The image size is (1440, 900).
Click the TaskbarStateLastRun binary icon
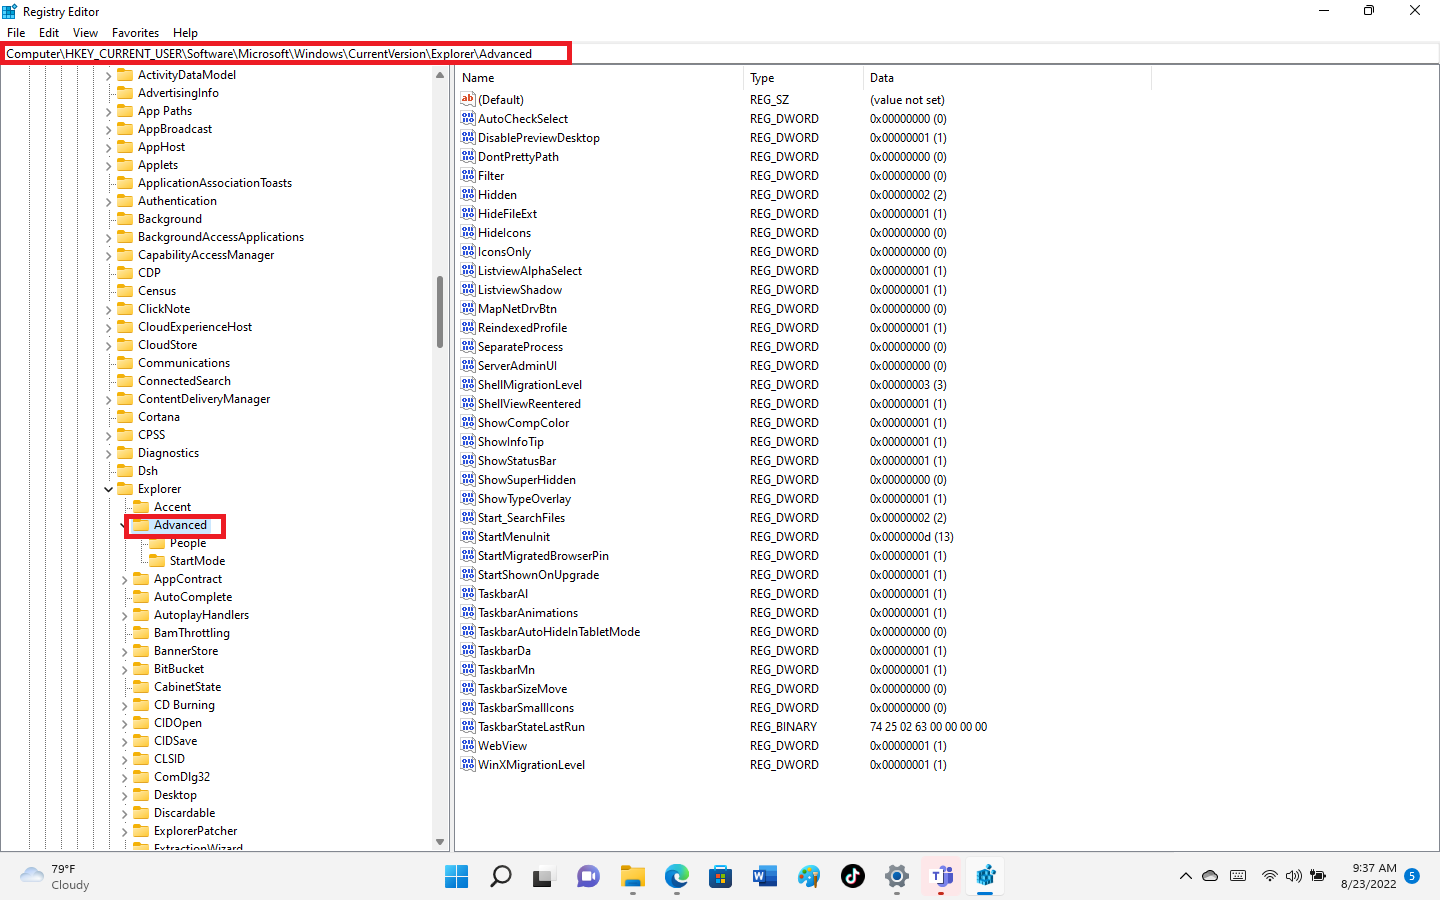467,726
